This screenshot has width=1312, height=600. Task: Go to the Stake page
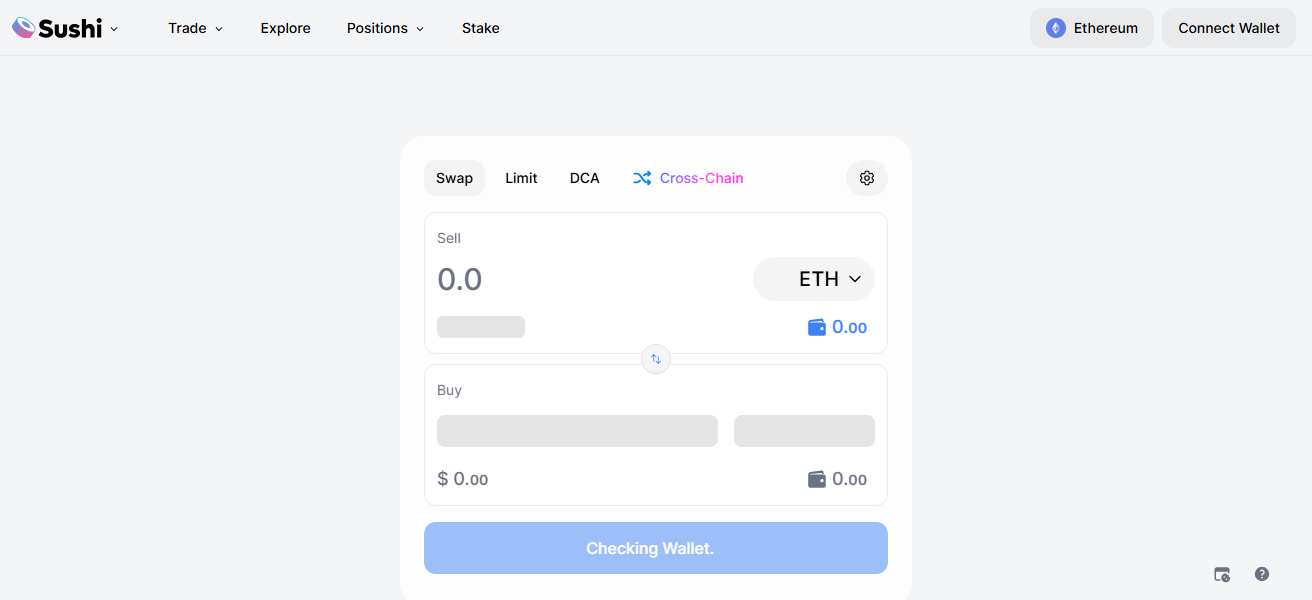tap(481, 28)
